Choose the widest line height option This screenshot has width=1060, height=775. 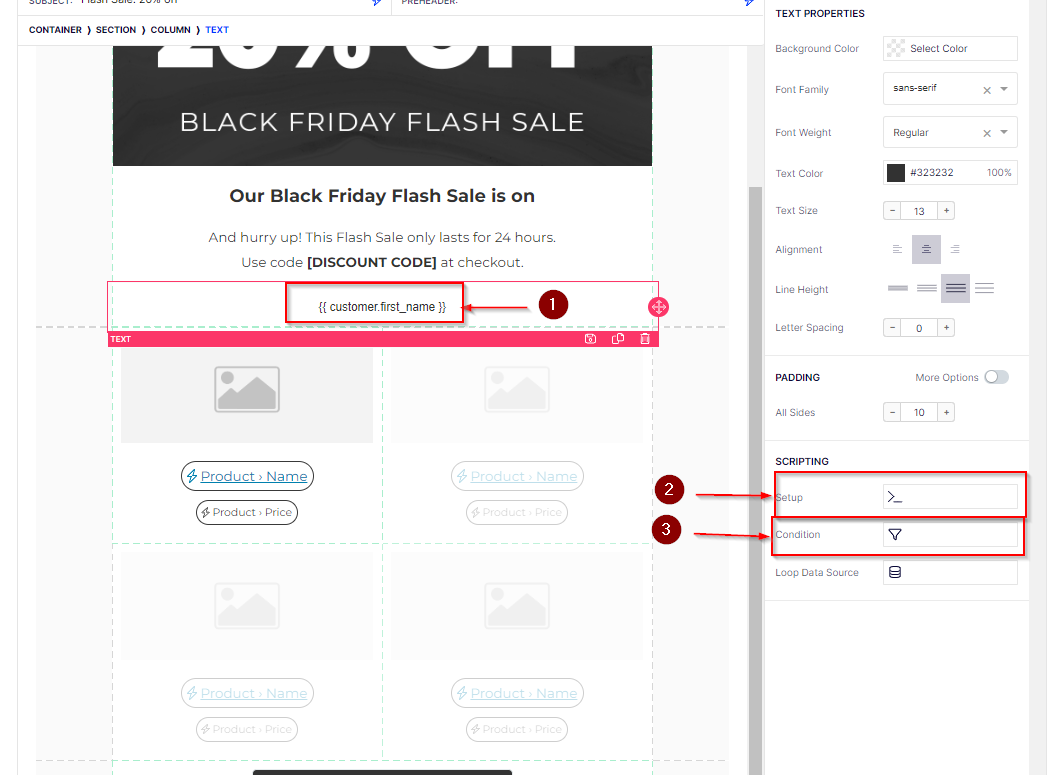click(x=985, y=289)
